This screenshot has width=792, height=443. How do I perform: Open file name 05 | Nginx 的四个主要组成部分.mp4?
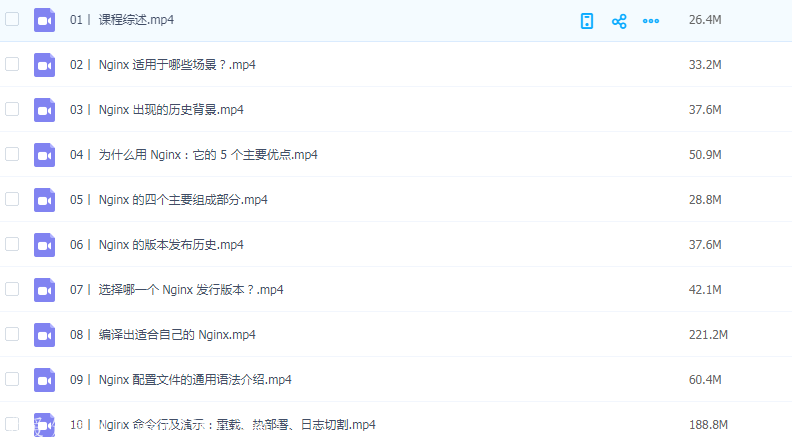[x=169, y=200]
